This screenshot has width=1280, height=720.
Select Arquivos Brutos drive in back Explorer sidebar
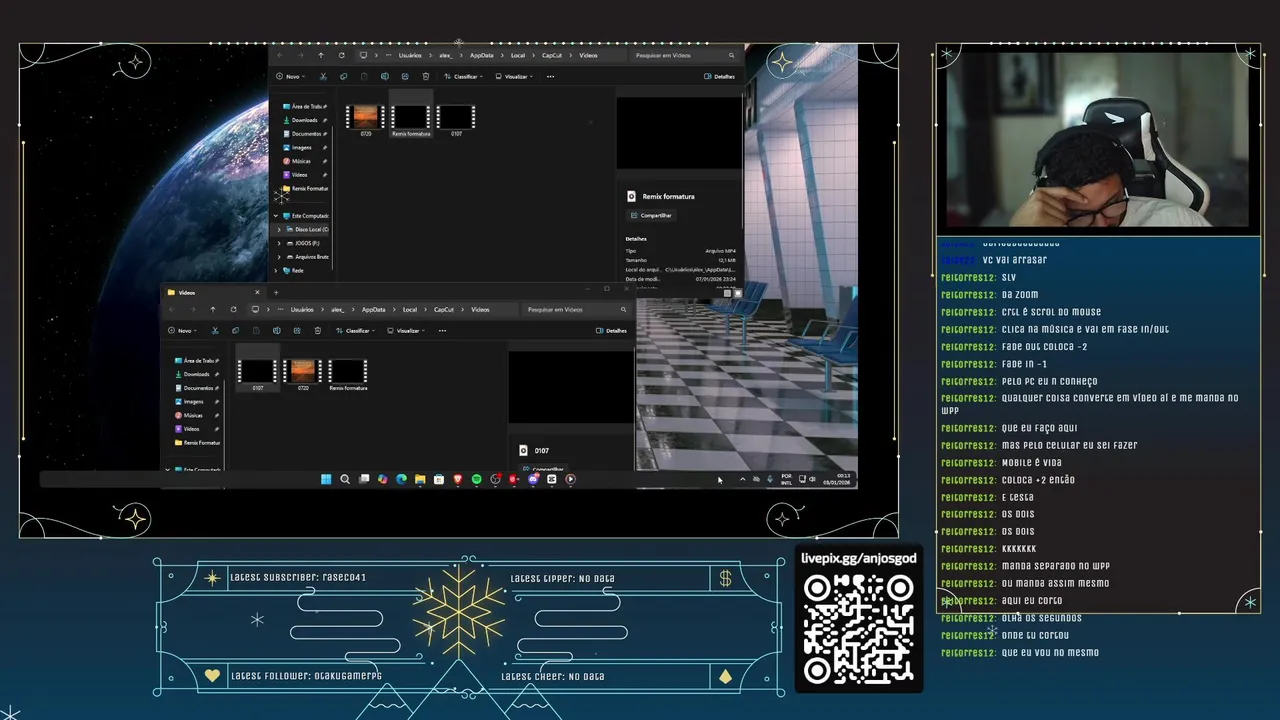[306, 256]
